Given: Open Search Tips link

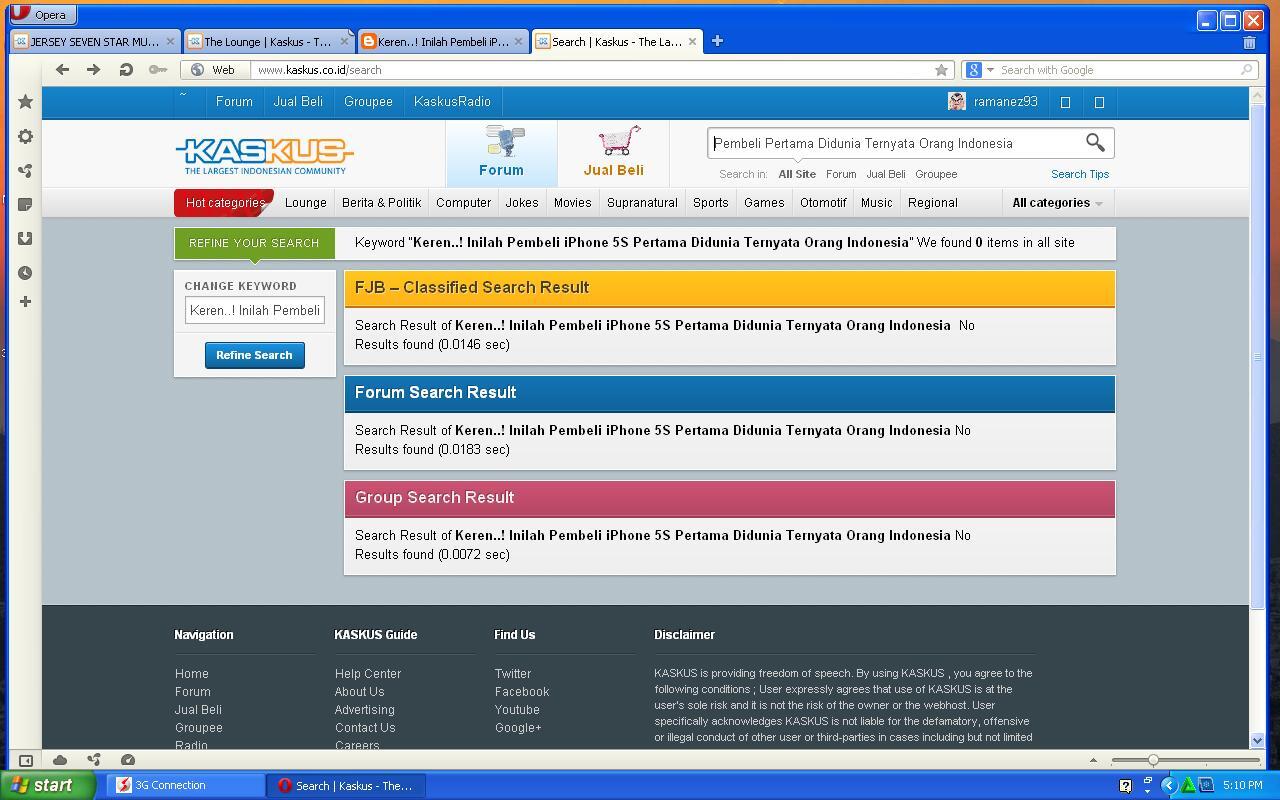Looking at the screenshot, I should click(x=1080, y=174).
